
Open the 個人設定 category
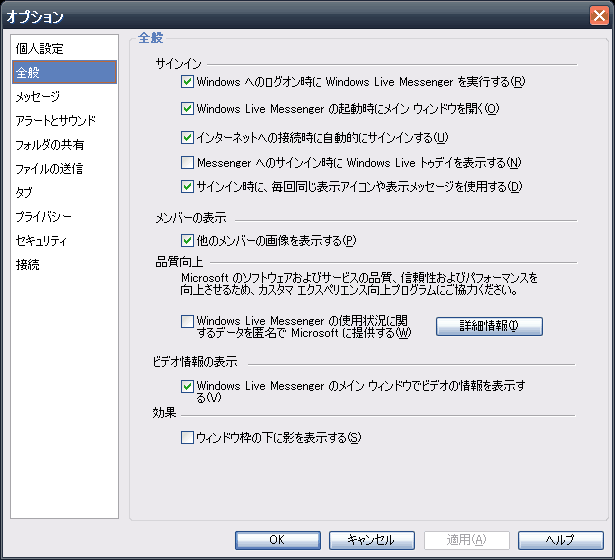point(64,49)
